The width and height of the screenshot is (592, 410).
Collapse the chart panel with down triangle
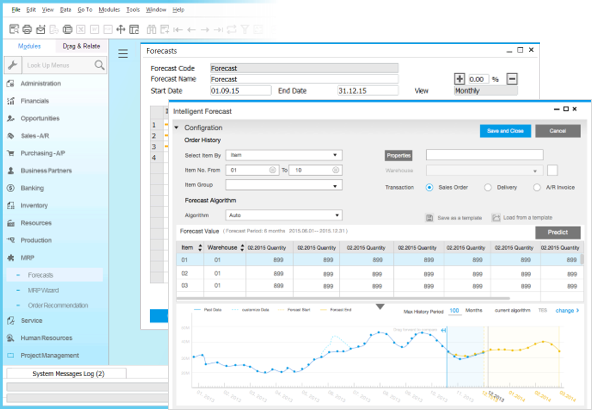click(x=380, y=307)
